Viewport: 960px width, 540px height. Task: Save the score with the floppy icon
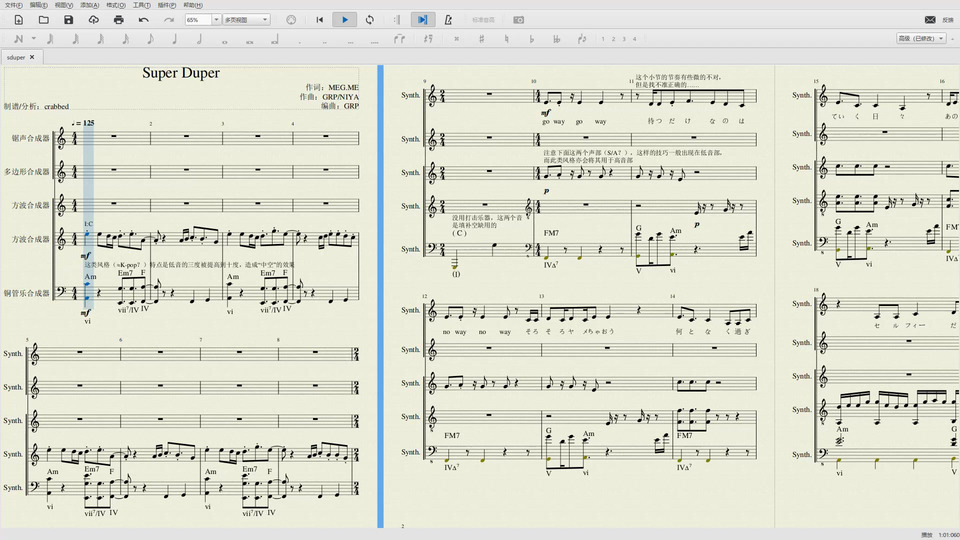[x=69, y=20]
